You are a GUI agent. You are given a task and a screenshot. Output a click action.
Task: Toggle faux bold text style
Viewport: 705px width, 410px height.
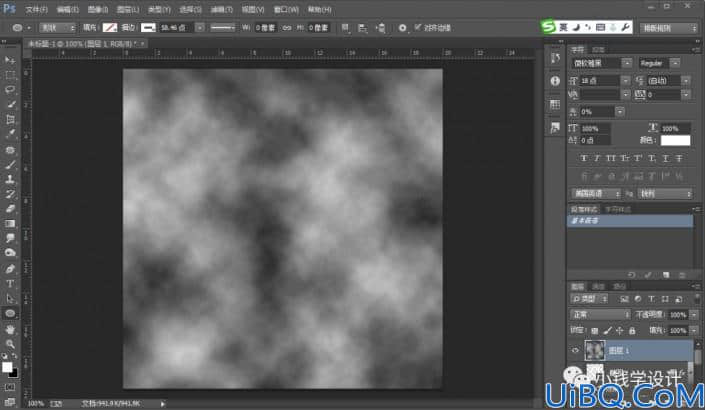point(584,158)
